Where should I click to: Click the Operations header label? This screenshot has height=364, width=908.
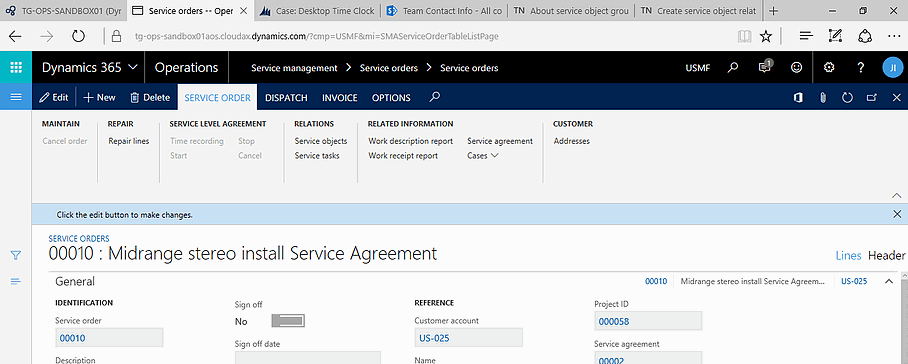pyautogui.click(x=186, y=68)
